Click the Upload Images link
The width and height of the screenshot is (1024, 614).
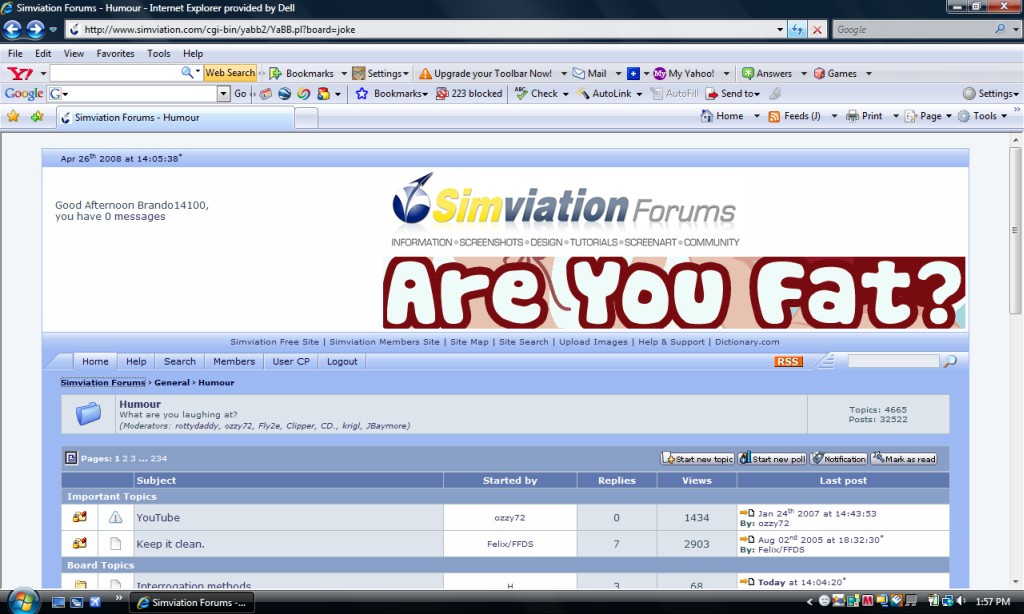click(593, 342)
